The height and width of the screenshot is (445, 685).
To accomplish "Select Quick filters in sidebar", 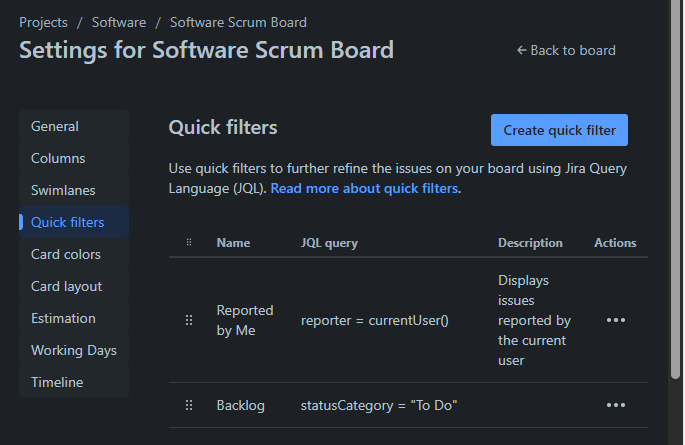I will click(74, 222).
